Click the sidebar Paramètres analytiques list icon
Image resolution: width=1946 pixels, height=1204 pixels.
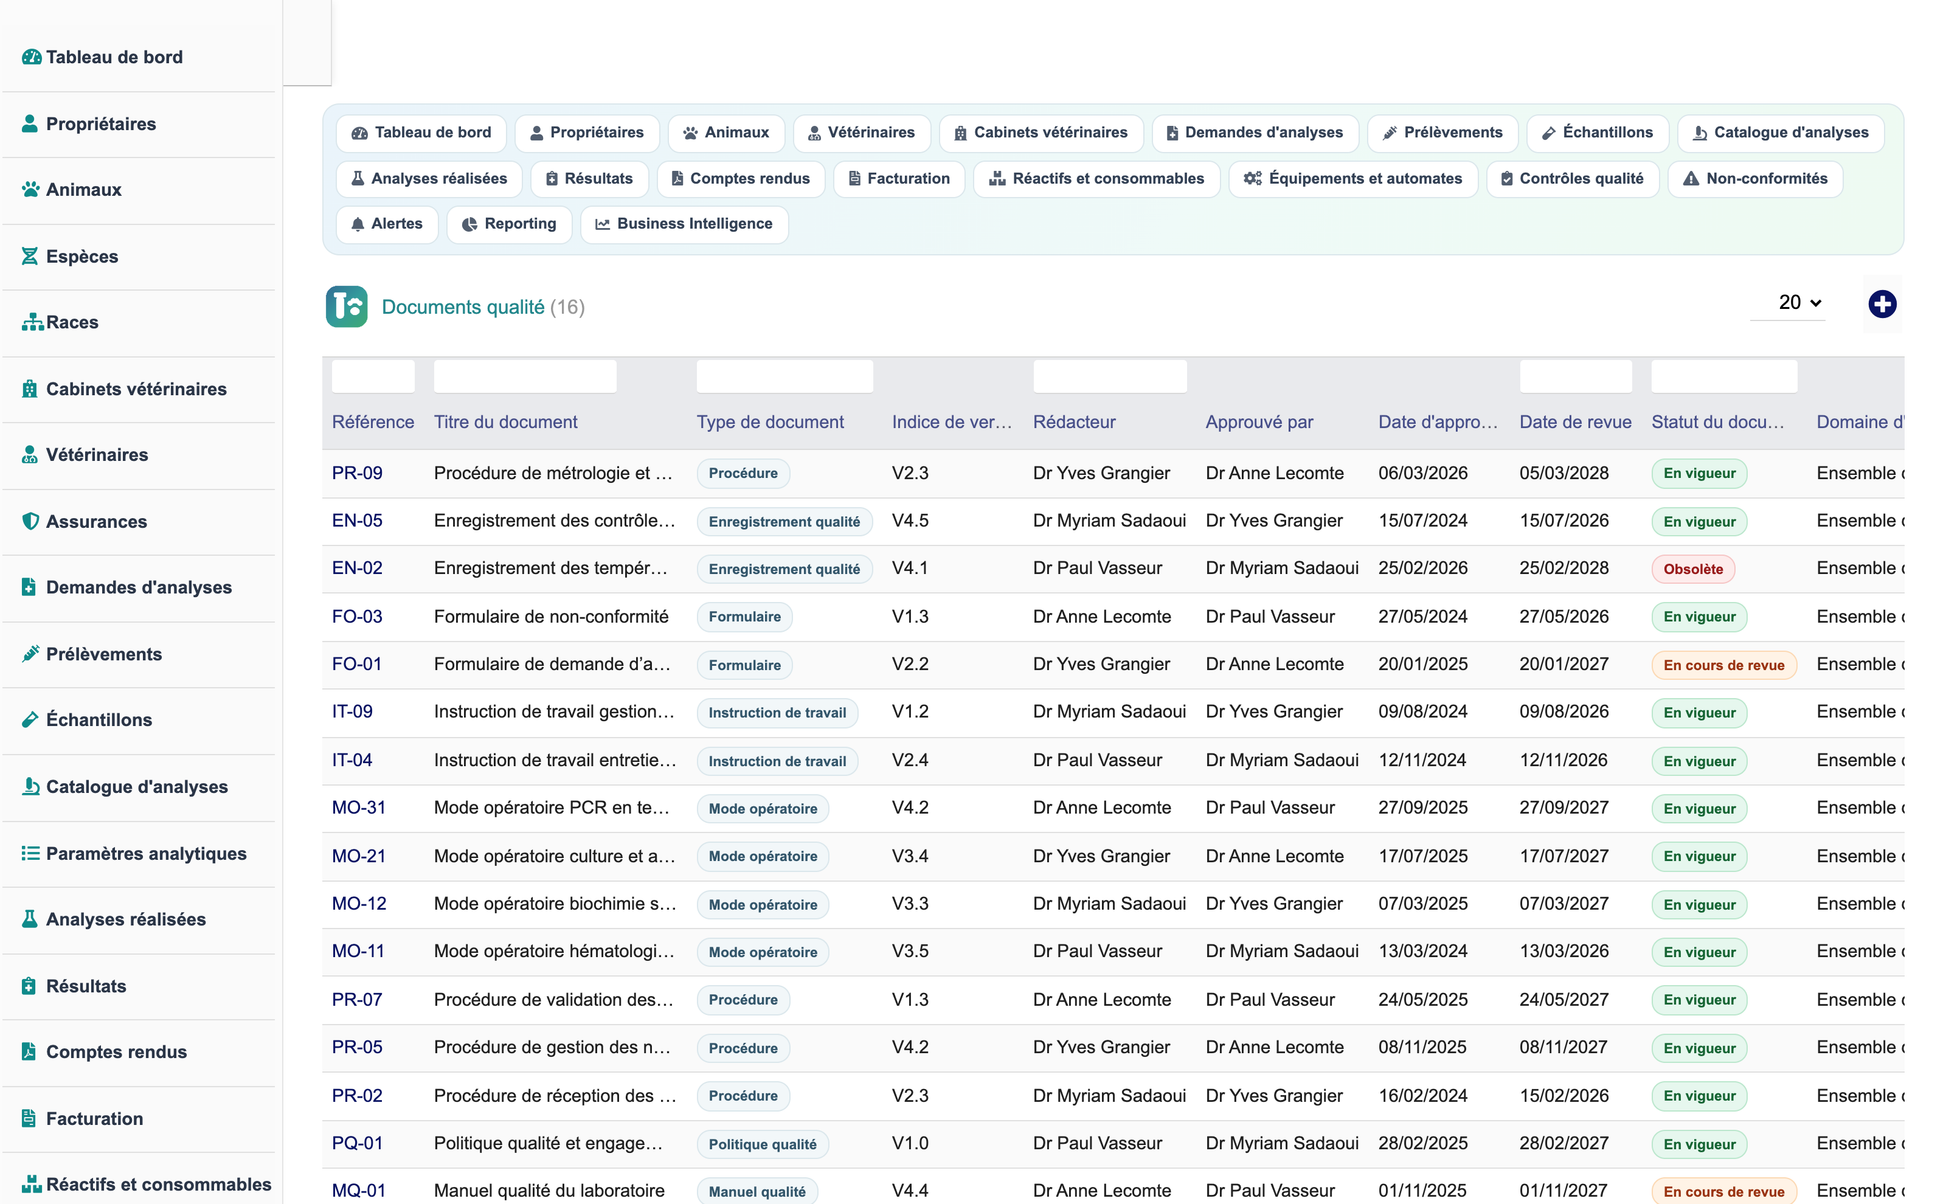coord(30,853)
